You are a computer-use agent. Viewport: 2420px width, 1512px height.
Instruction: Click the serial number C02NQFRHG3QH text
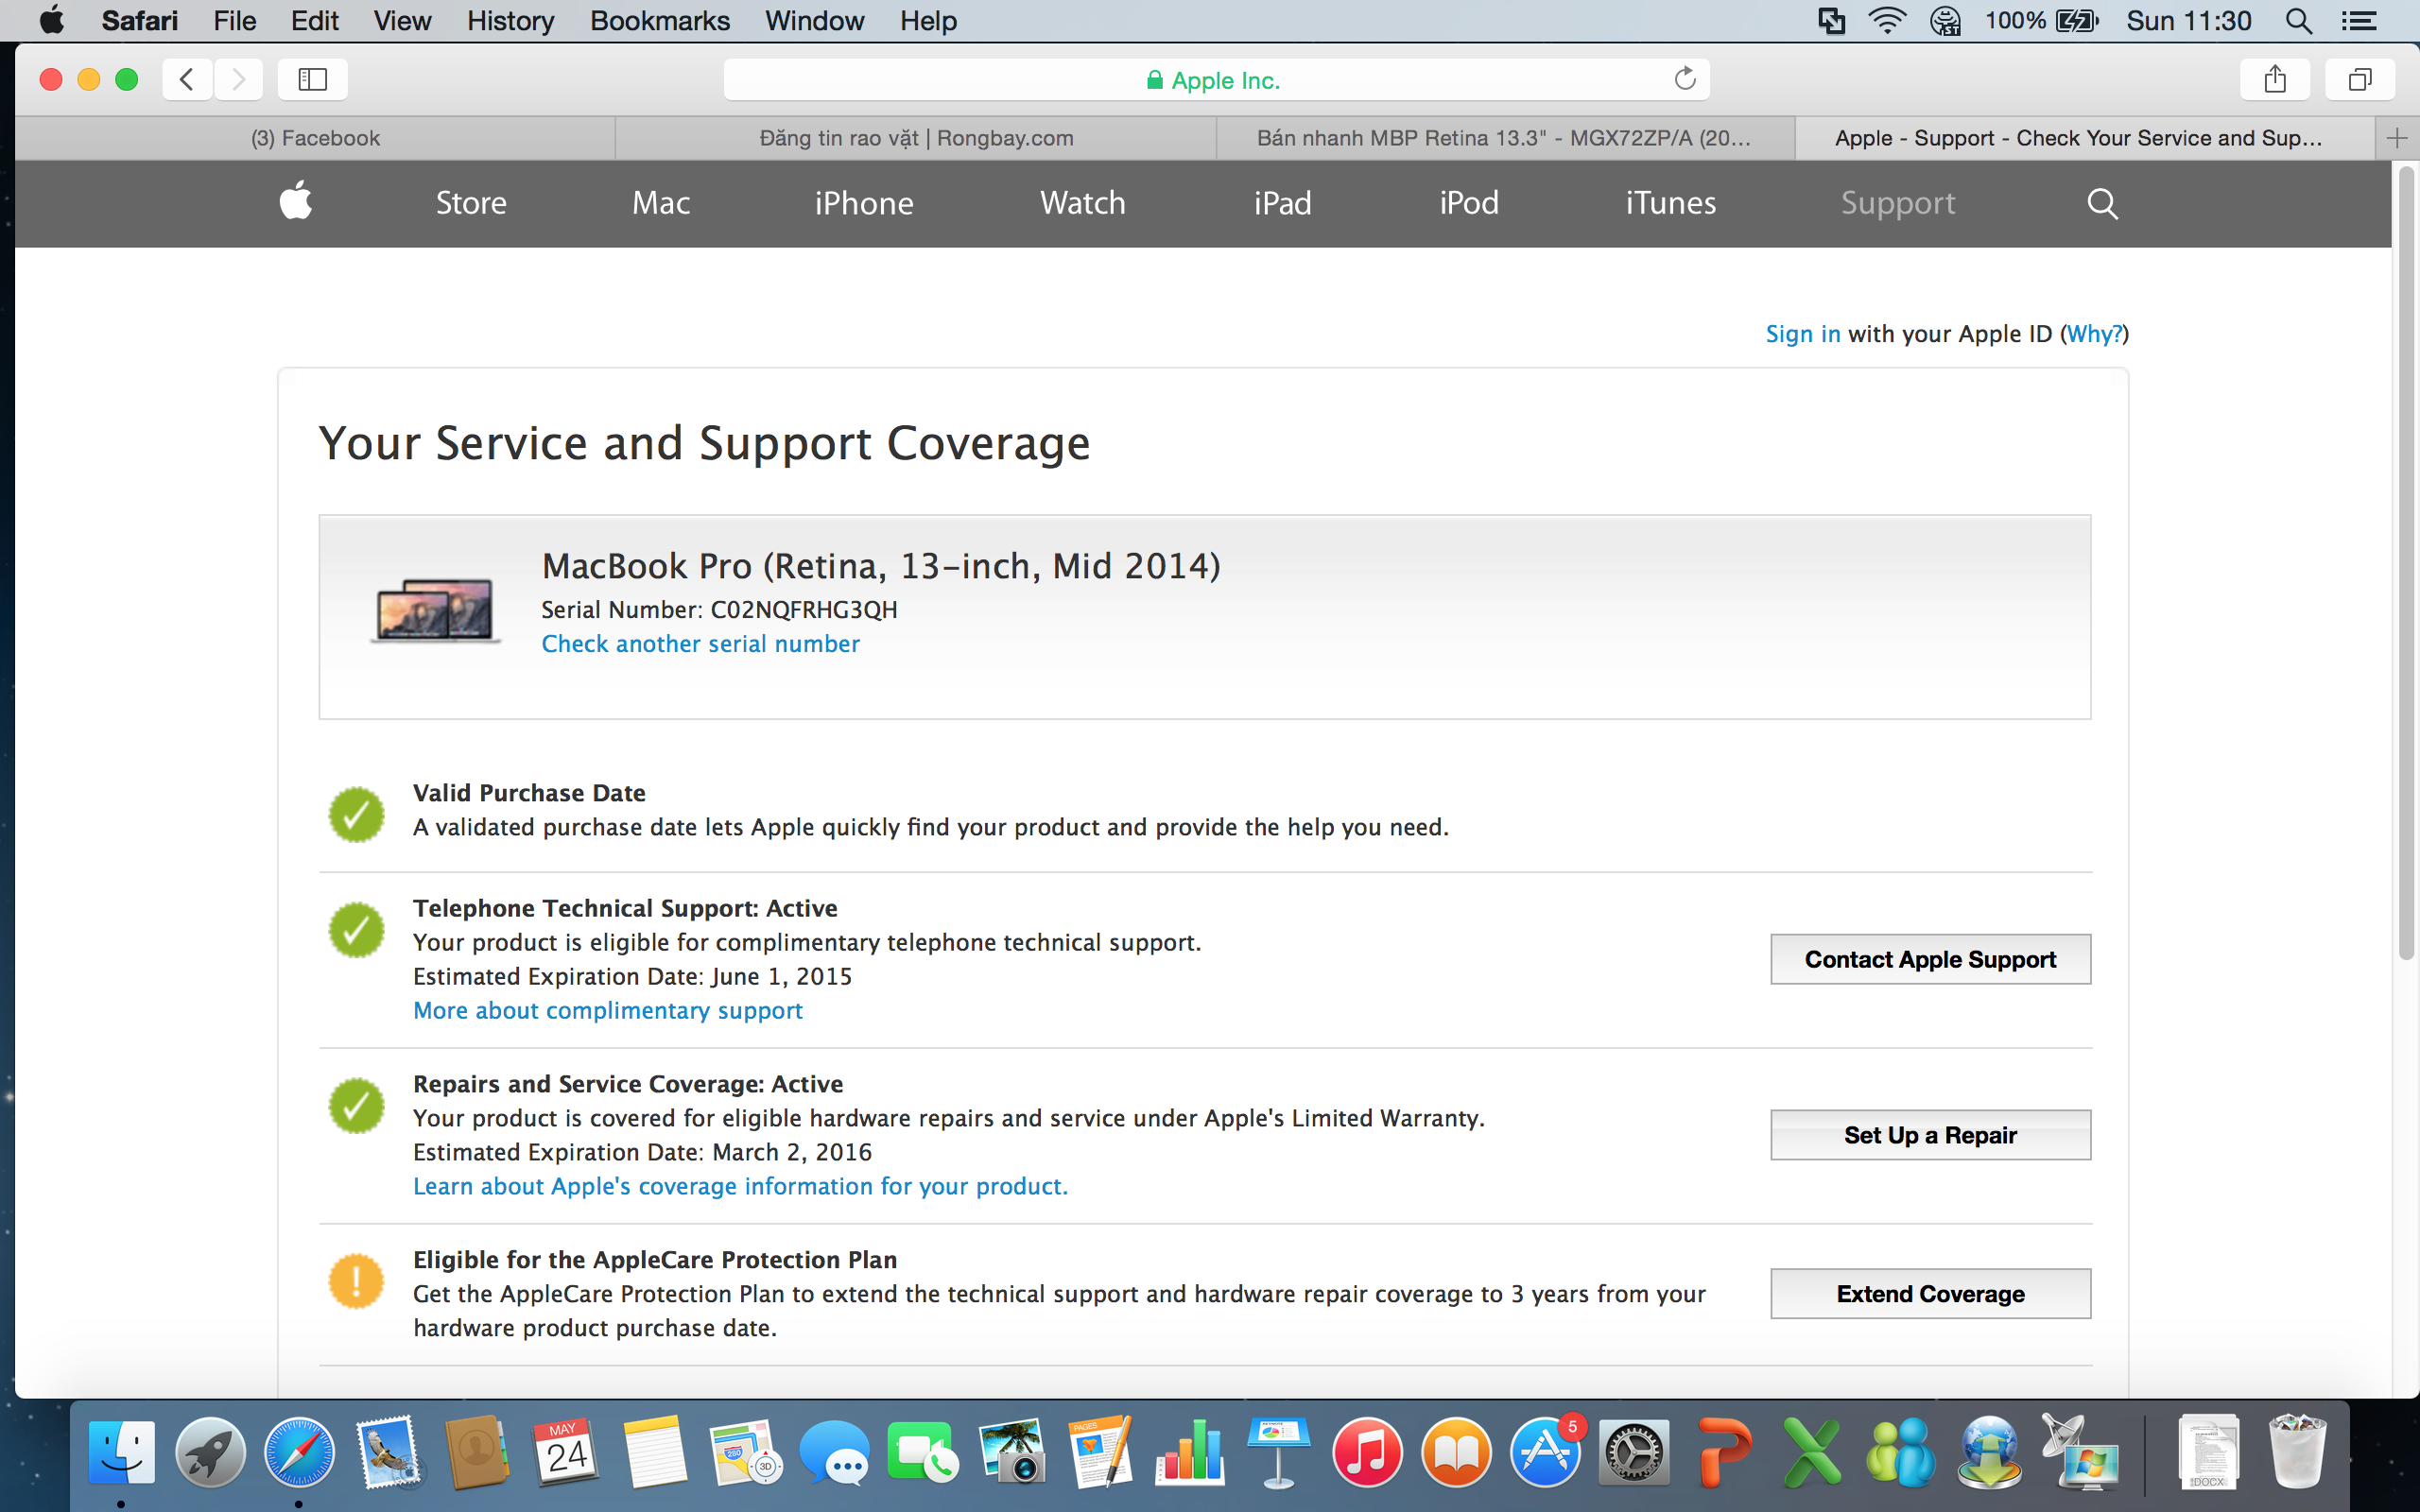pos(803,610)
